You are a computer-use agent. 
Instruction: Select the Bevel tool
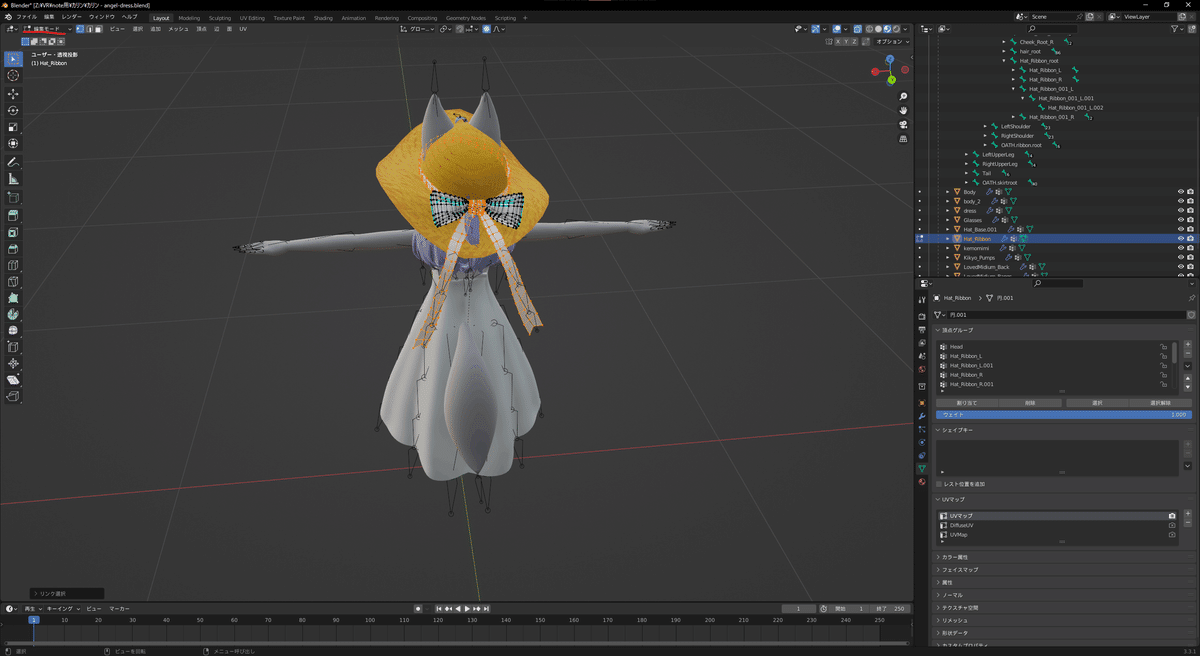pos(13,249)
